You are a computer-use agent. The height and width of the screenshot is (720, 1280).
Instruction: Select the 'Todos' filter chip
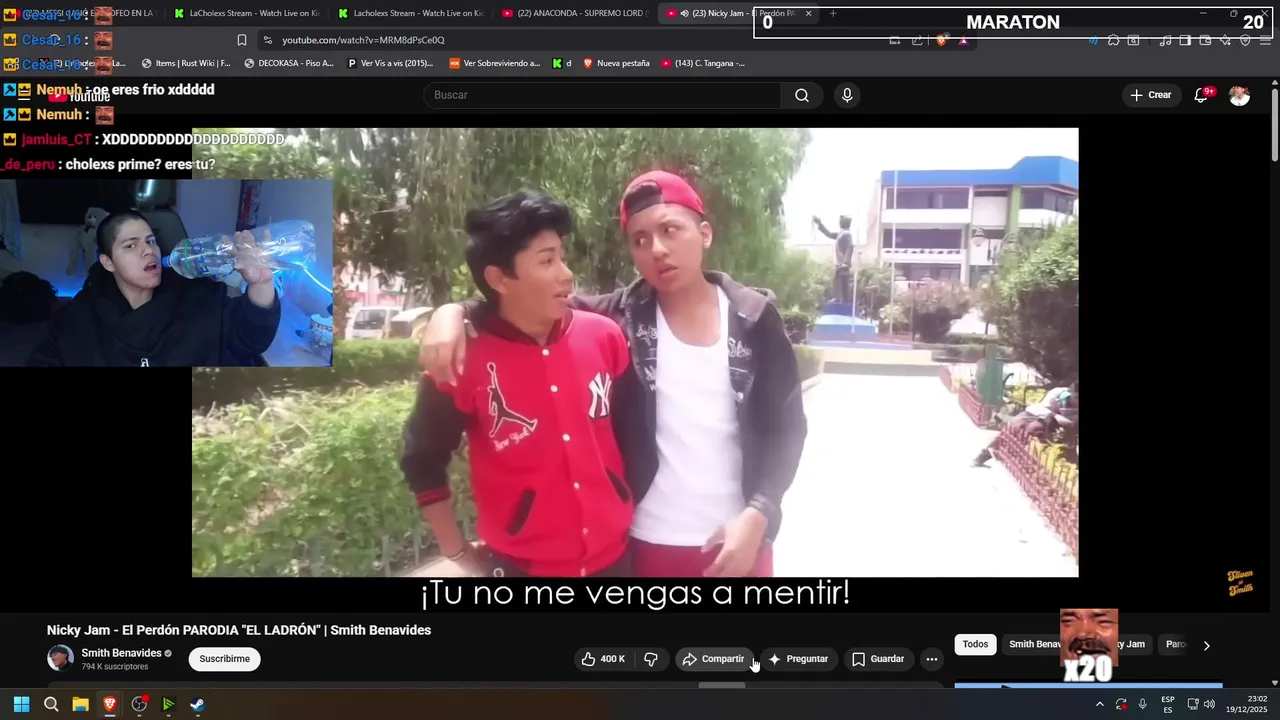coord(975,645)
